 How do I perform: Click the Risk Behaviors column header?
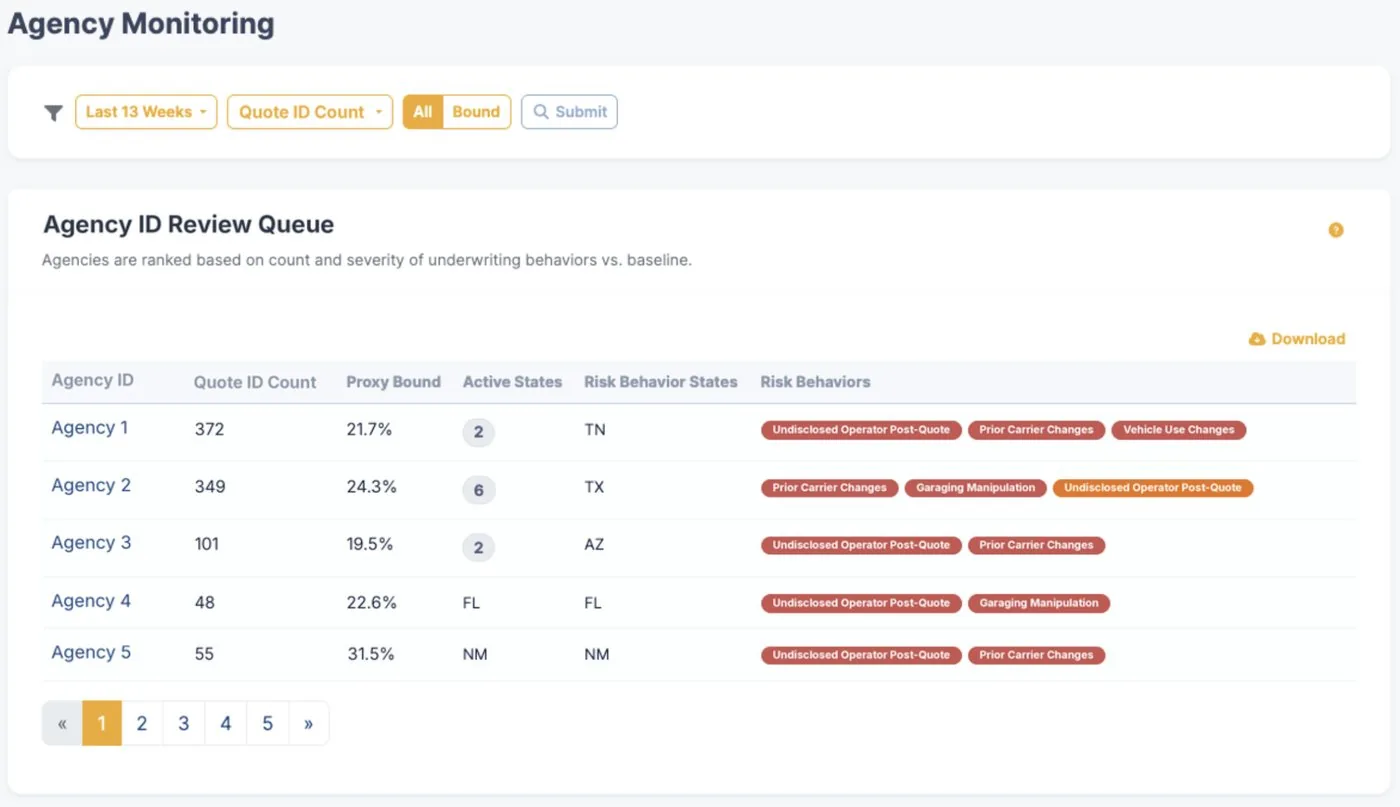[815, 382]
